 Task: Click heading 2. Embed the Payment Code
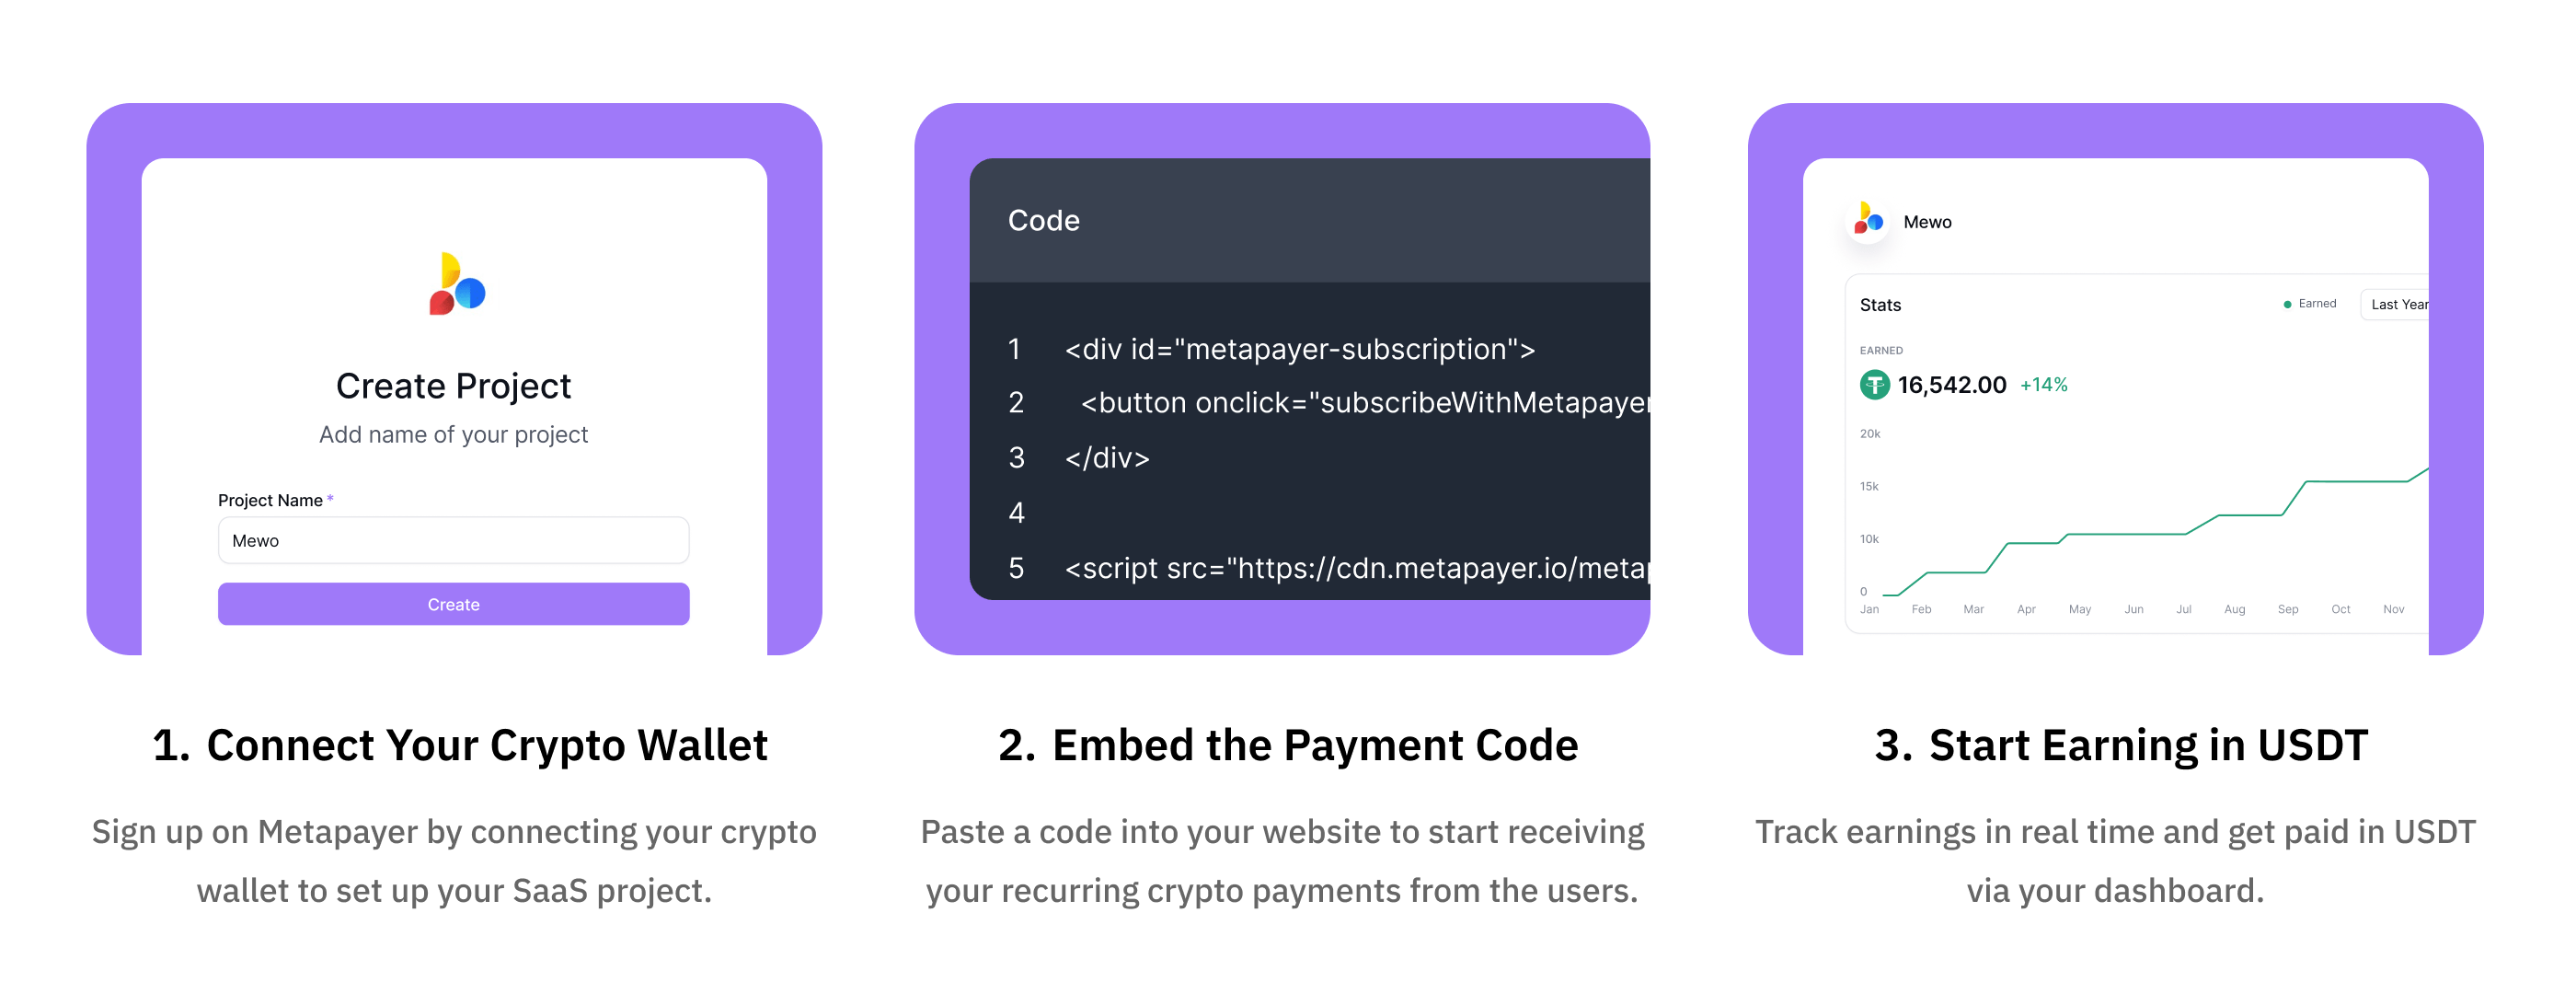click(x=1288, y=746)
